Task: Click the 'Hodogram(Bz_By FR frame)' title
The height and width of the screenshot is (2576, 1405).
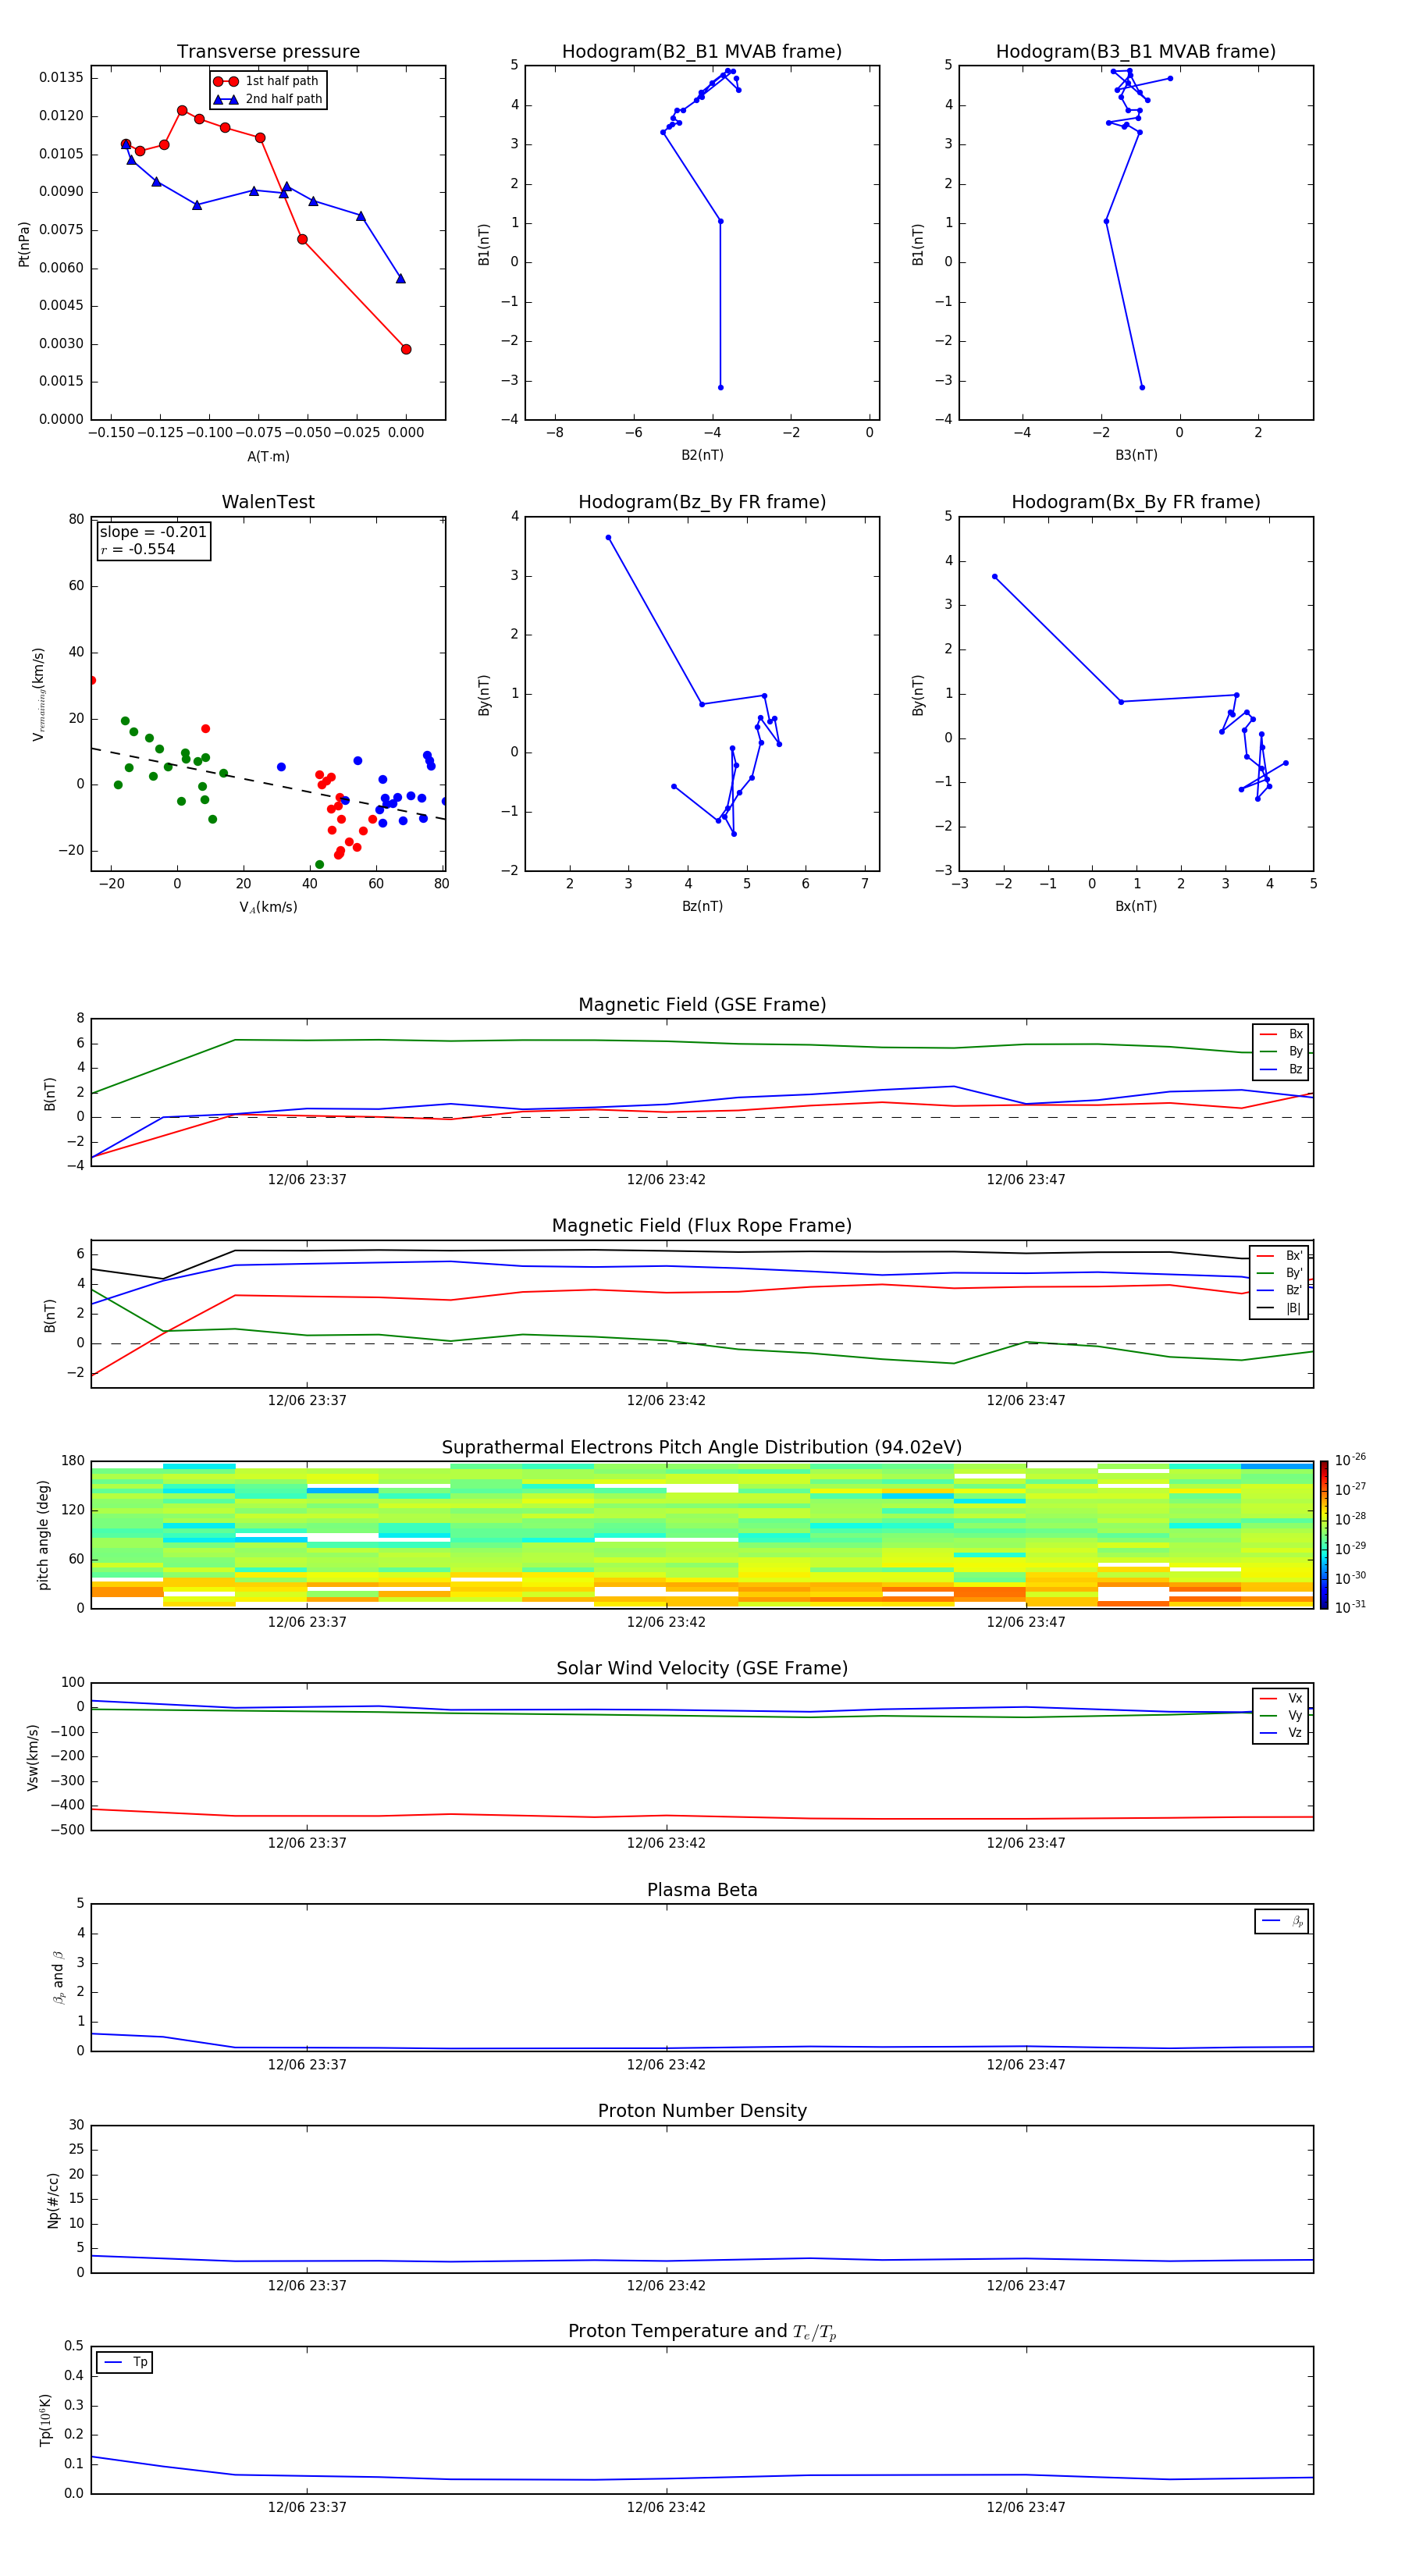Action: point(702,502)
